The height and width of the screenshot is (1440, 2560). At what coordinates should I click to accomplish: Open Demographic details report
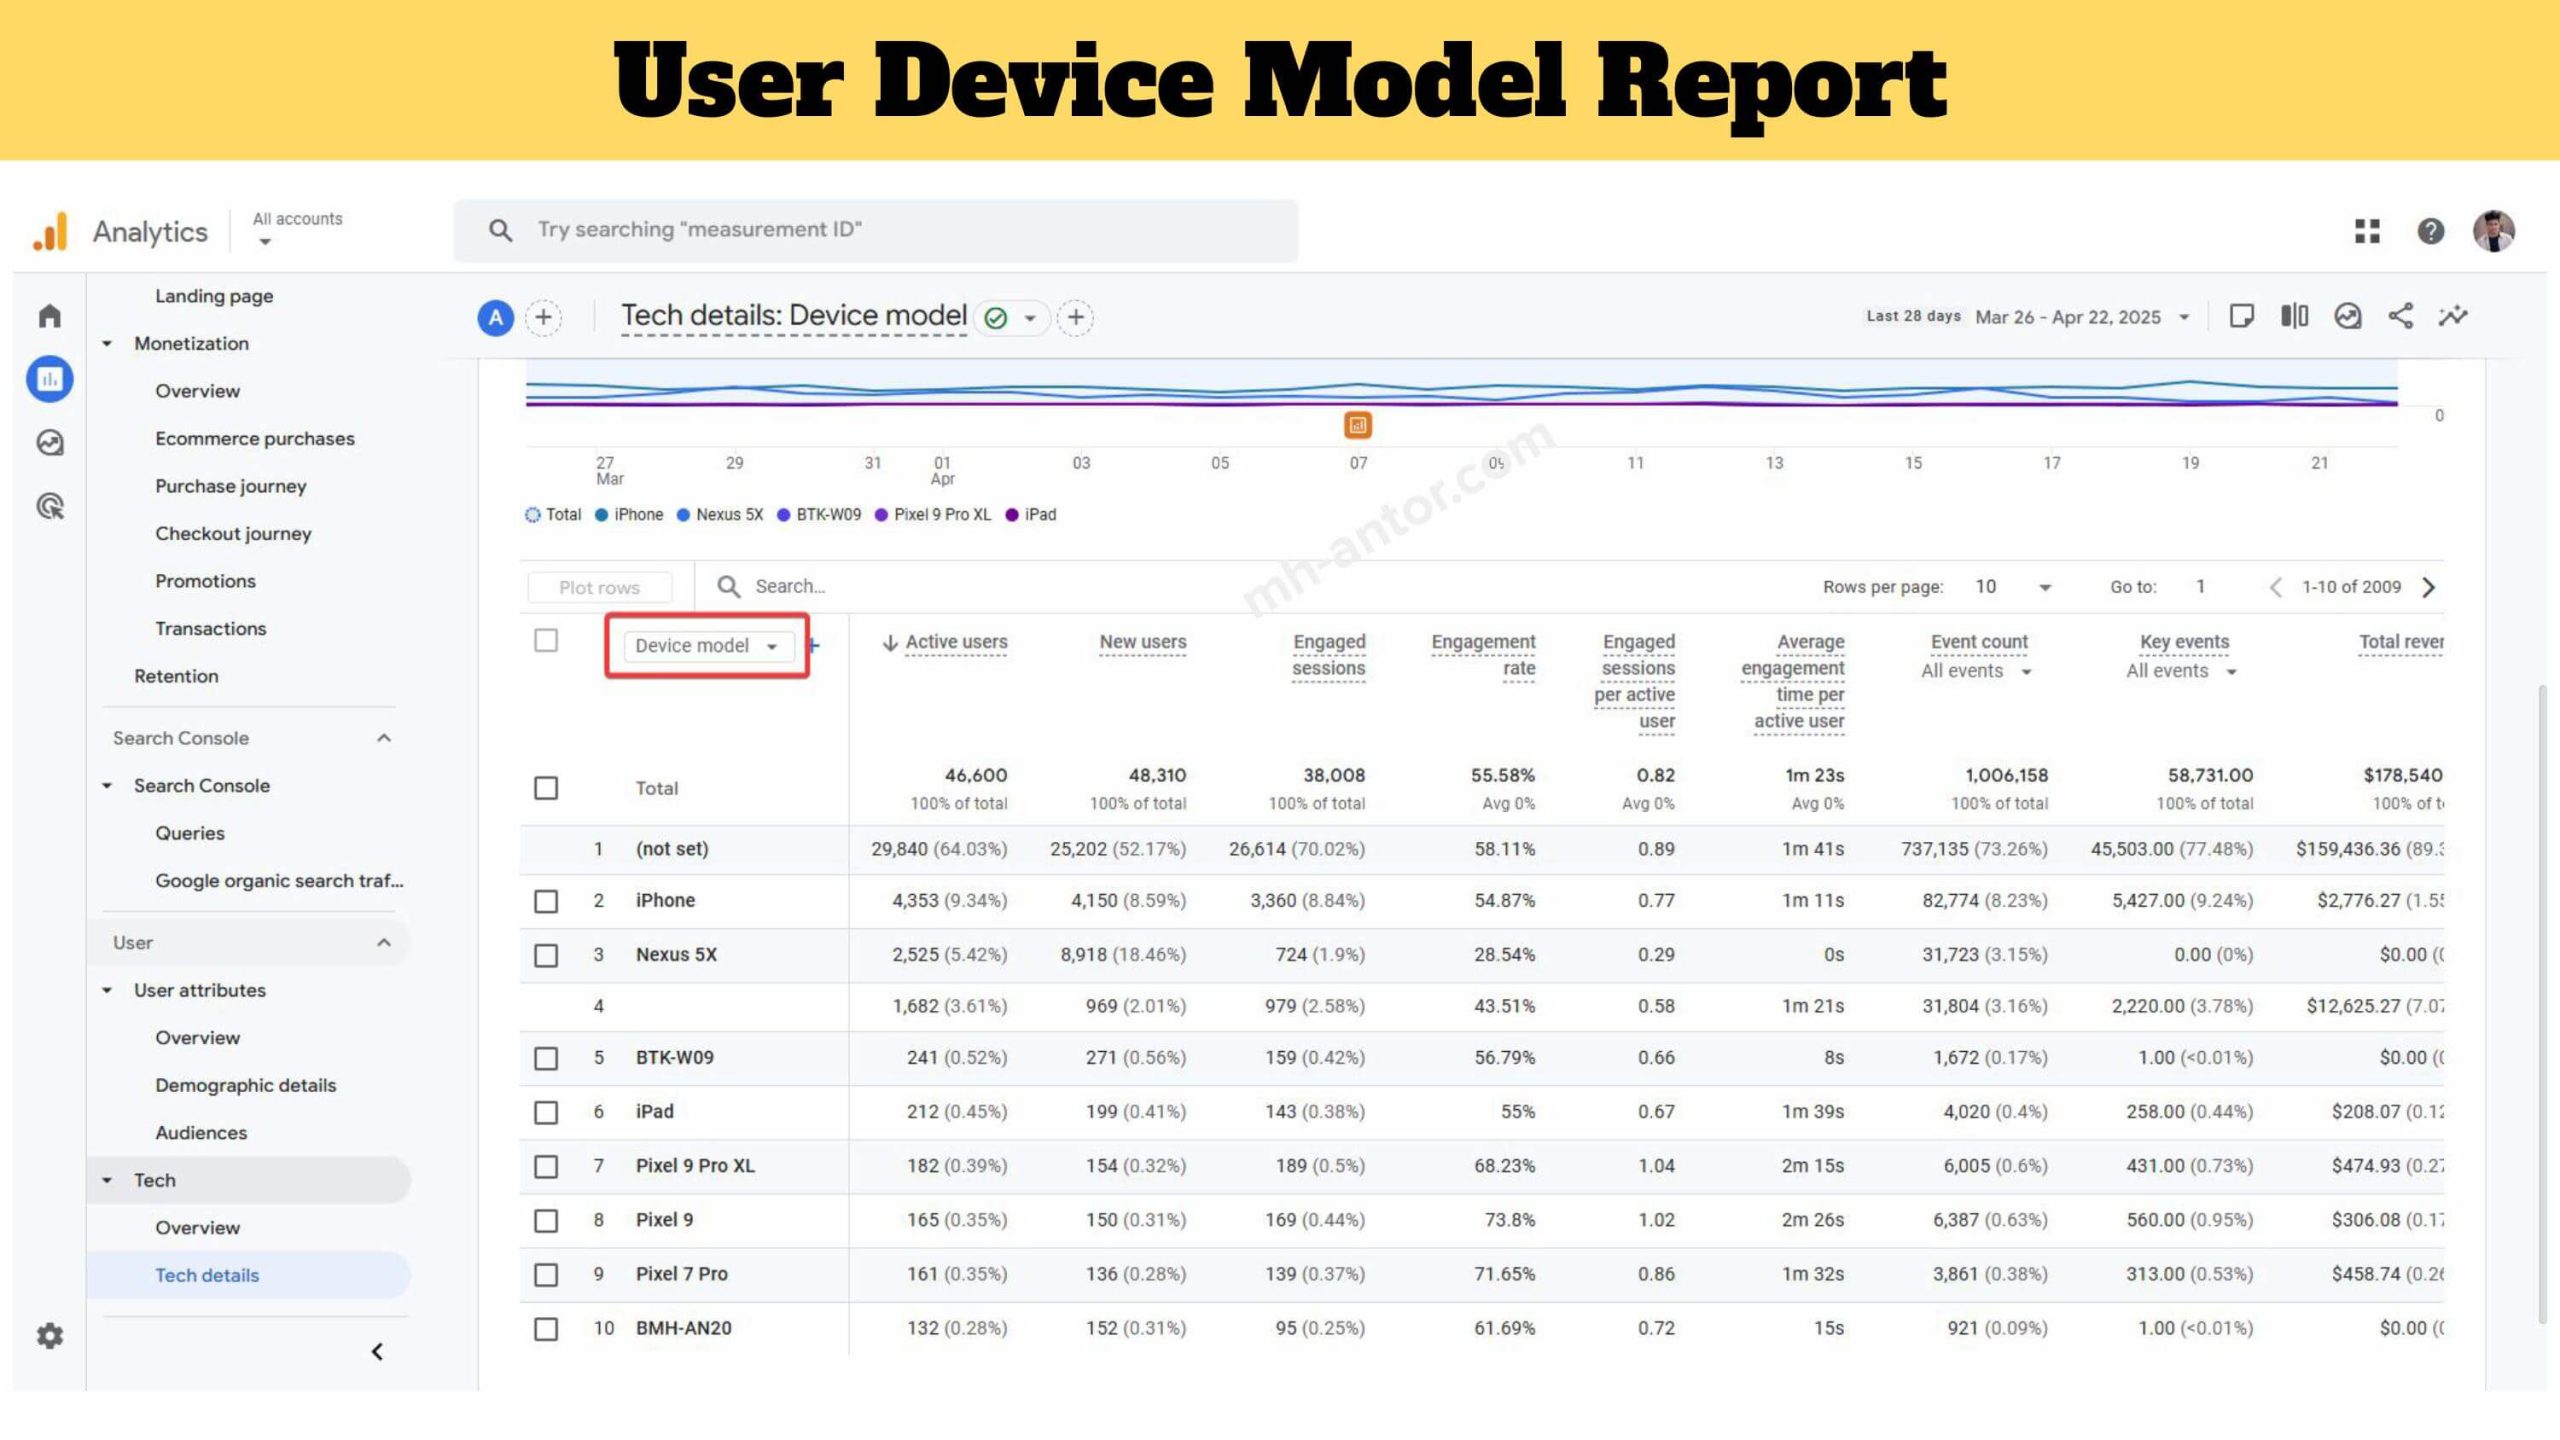tap(246, 1085)
